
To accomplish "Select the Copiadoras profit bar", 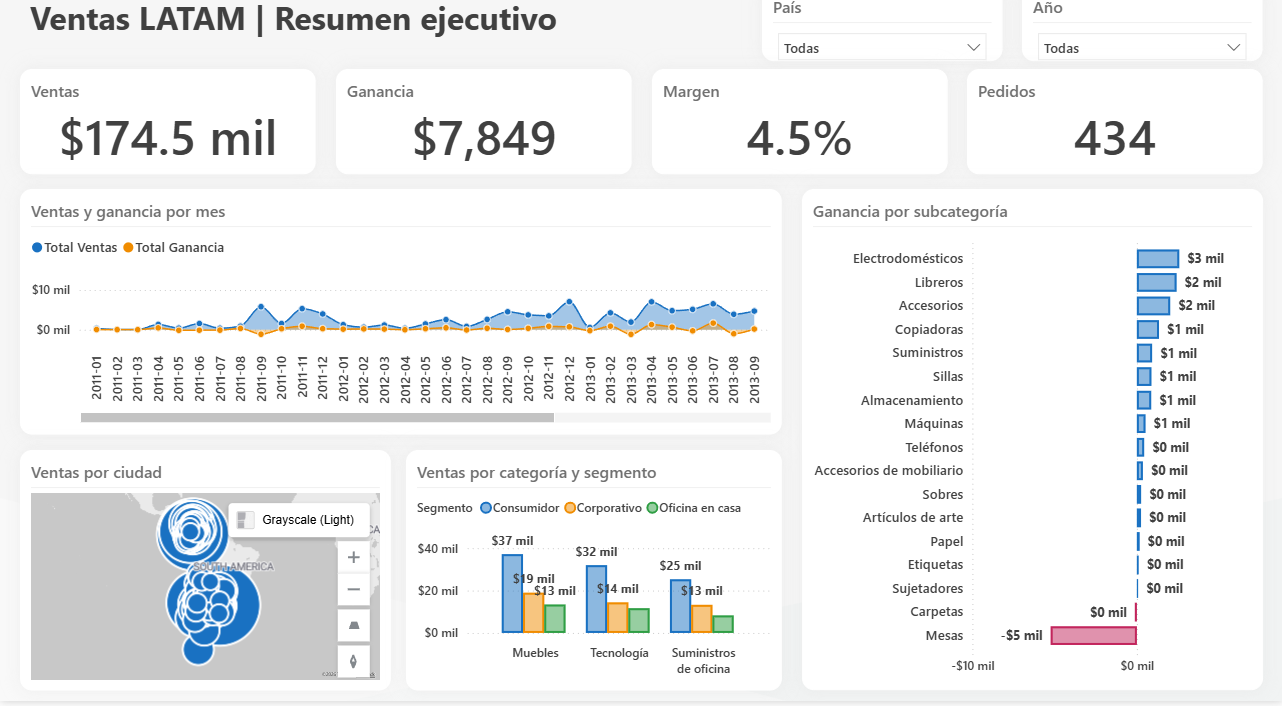I will pos(1147,329).
